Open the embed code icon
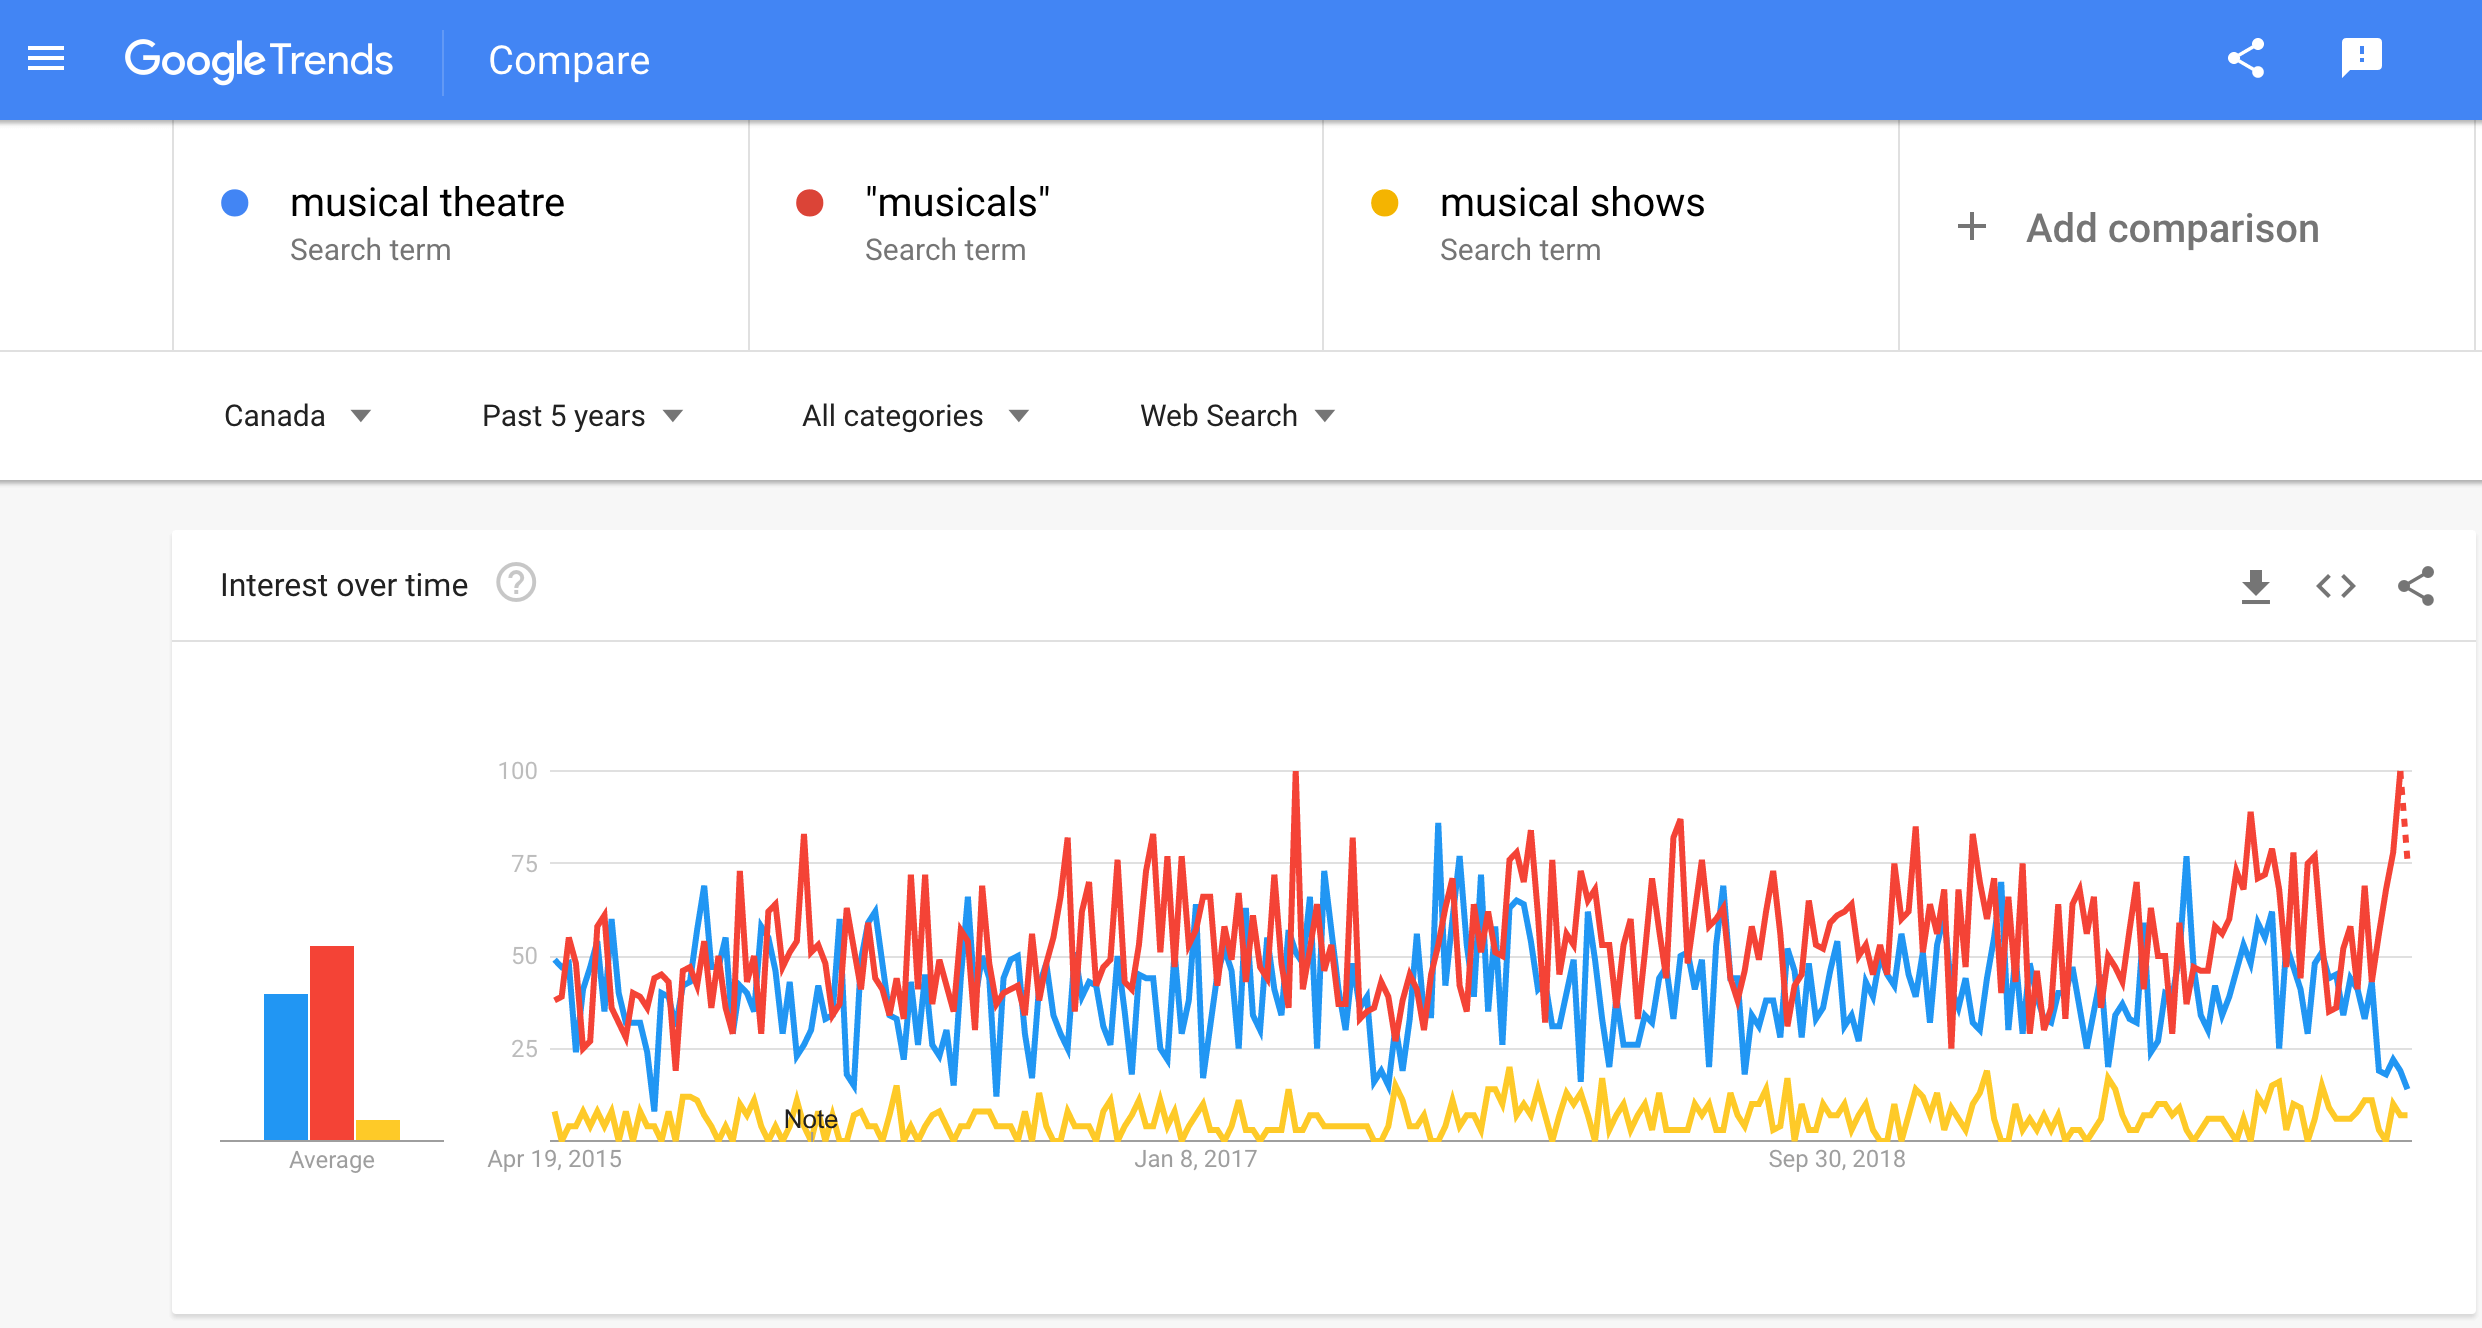 pos(2336,586)
